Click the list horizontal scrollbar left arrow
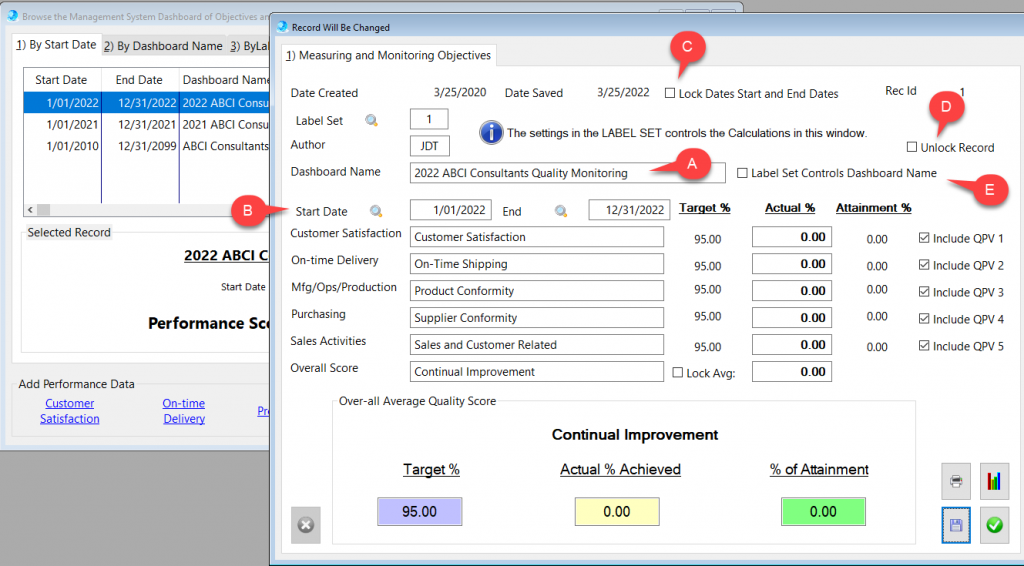The height and width of the screenshot is (566, 1024). point(30,210)
